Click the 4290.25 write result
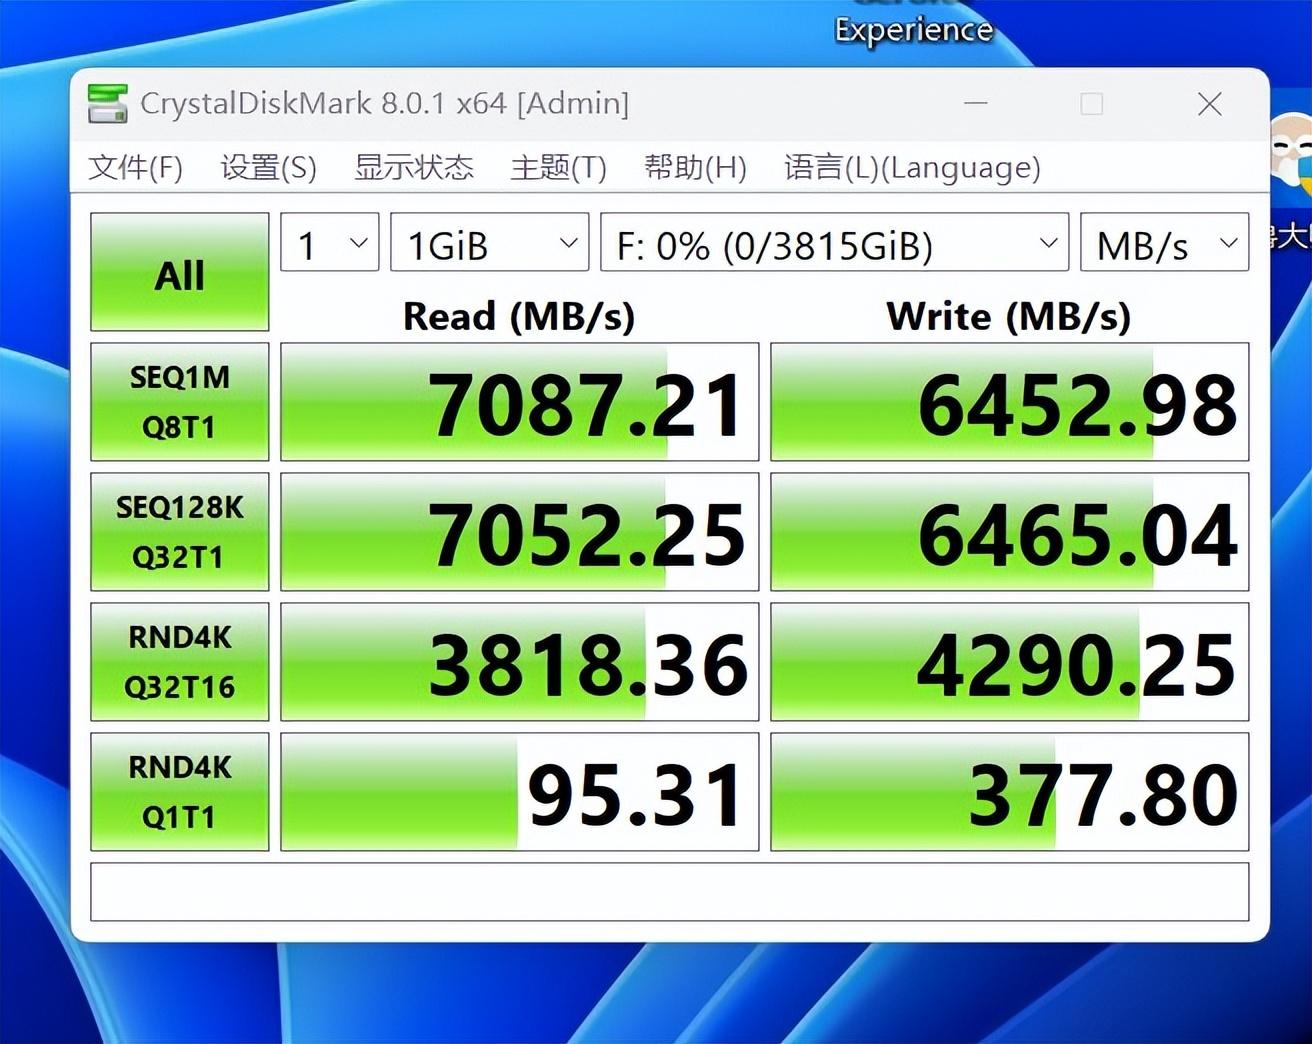 pyautogui.click(x=1010, y=662)
